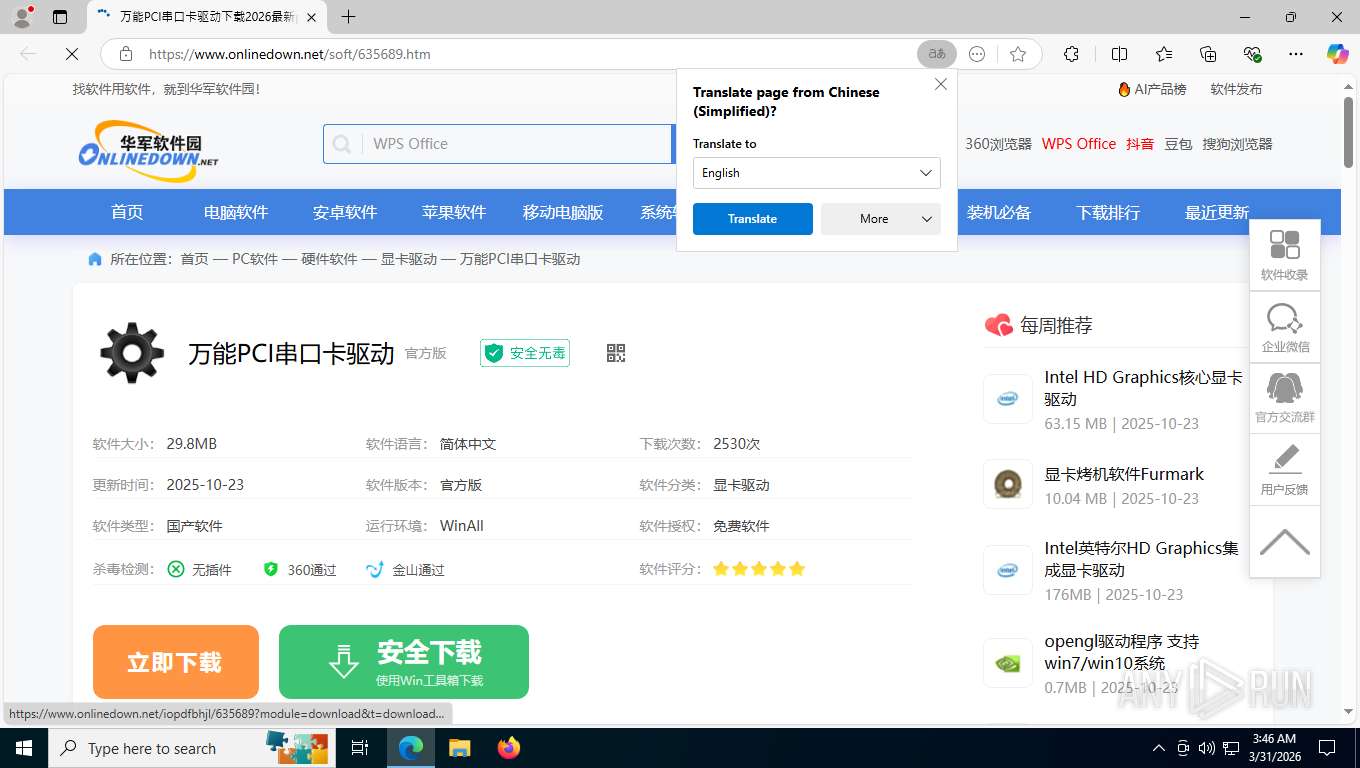Click the 软件发布 link
Image resolution: width=1360 pixels, height=768 pixels.
point(1236,89)
